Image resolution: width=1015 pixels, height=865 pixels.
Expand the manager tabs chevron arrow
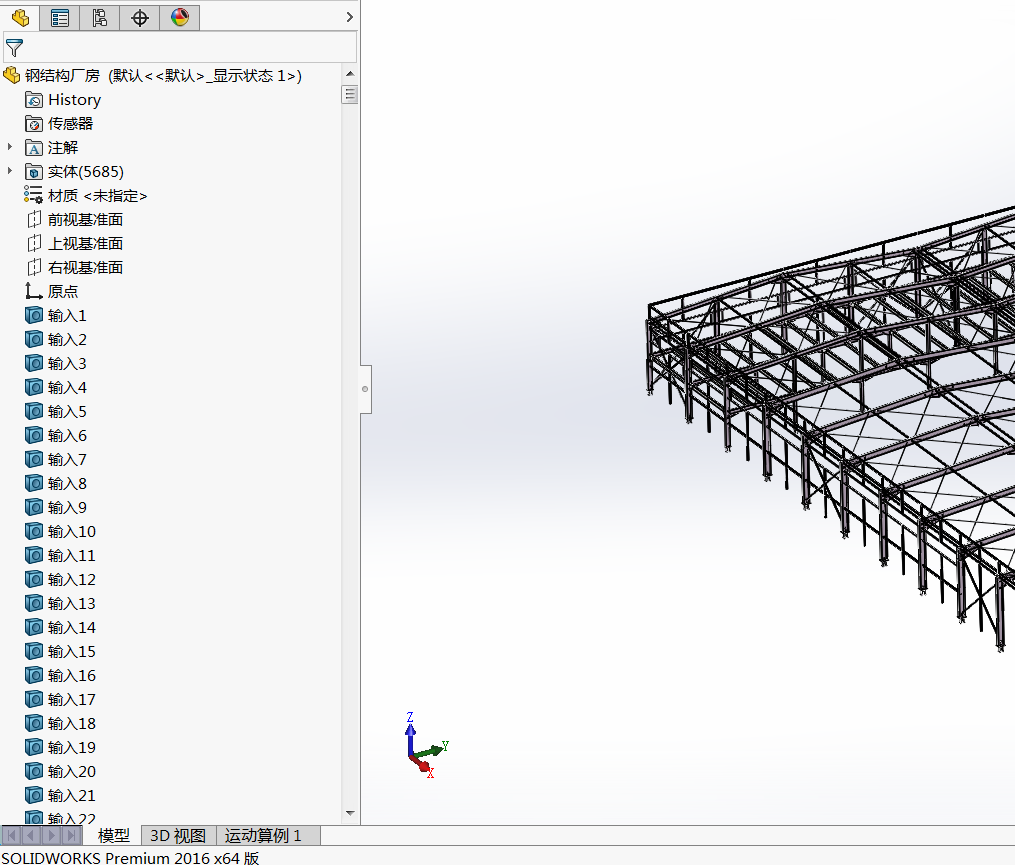350,17
